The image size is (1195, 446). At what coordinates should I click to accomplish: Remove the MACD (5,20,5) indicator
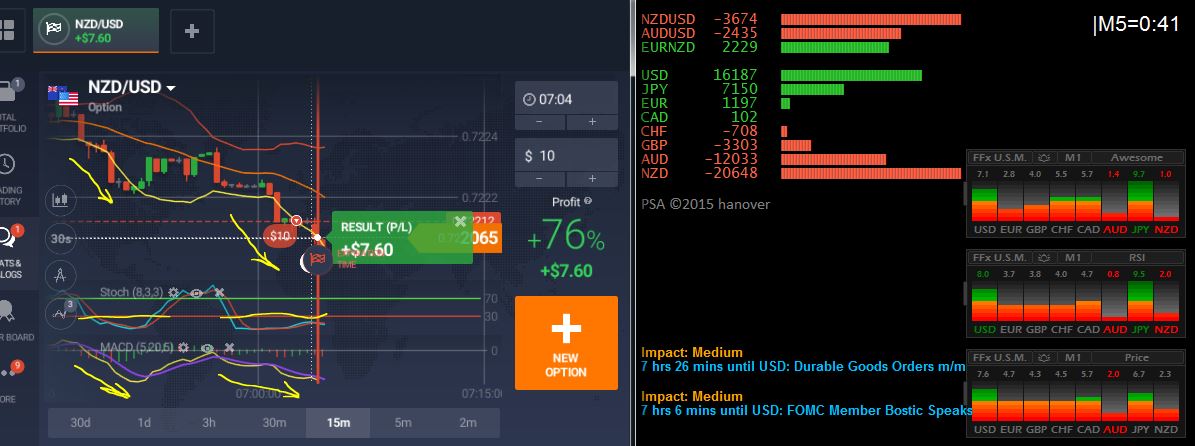(x=229, y=348)
